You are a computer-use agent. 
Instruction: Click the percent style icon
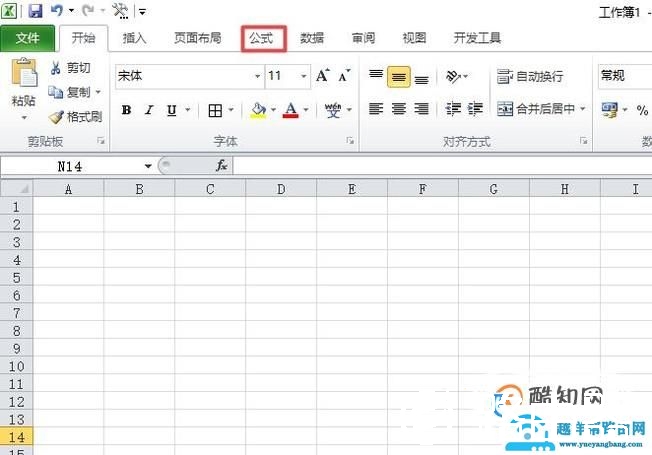point(642,110)
